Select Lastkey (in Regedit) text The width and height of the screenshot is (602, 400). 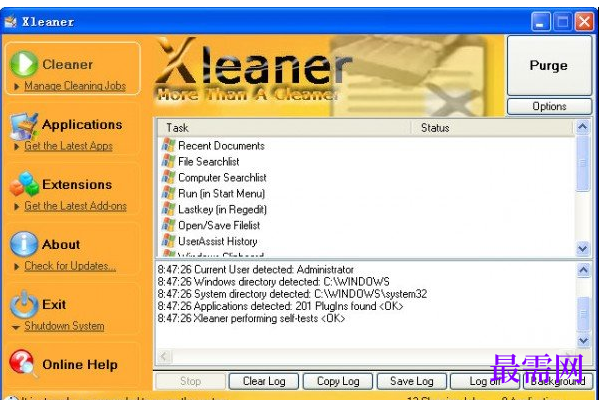point(222,210)
